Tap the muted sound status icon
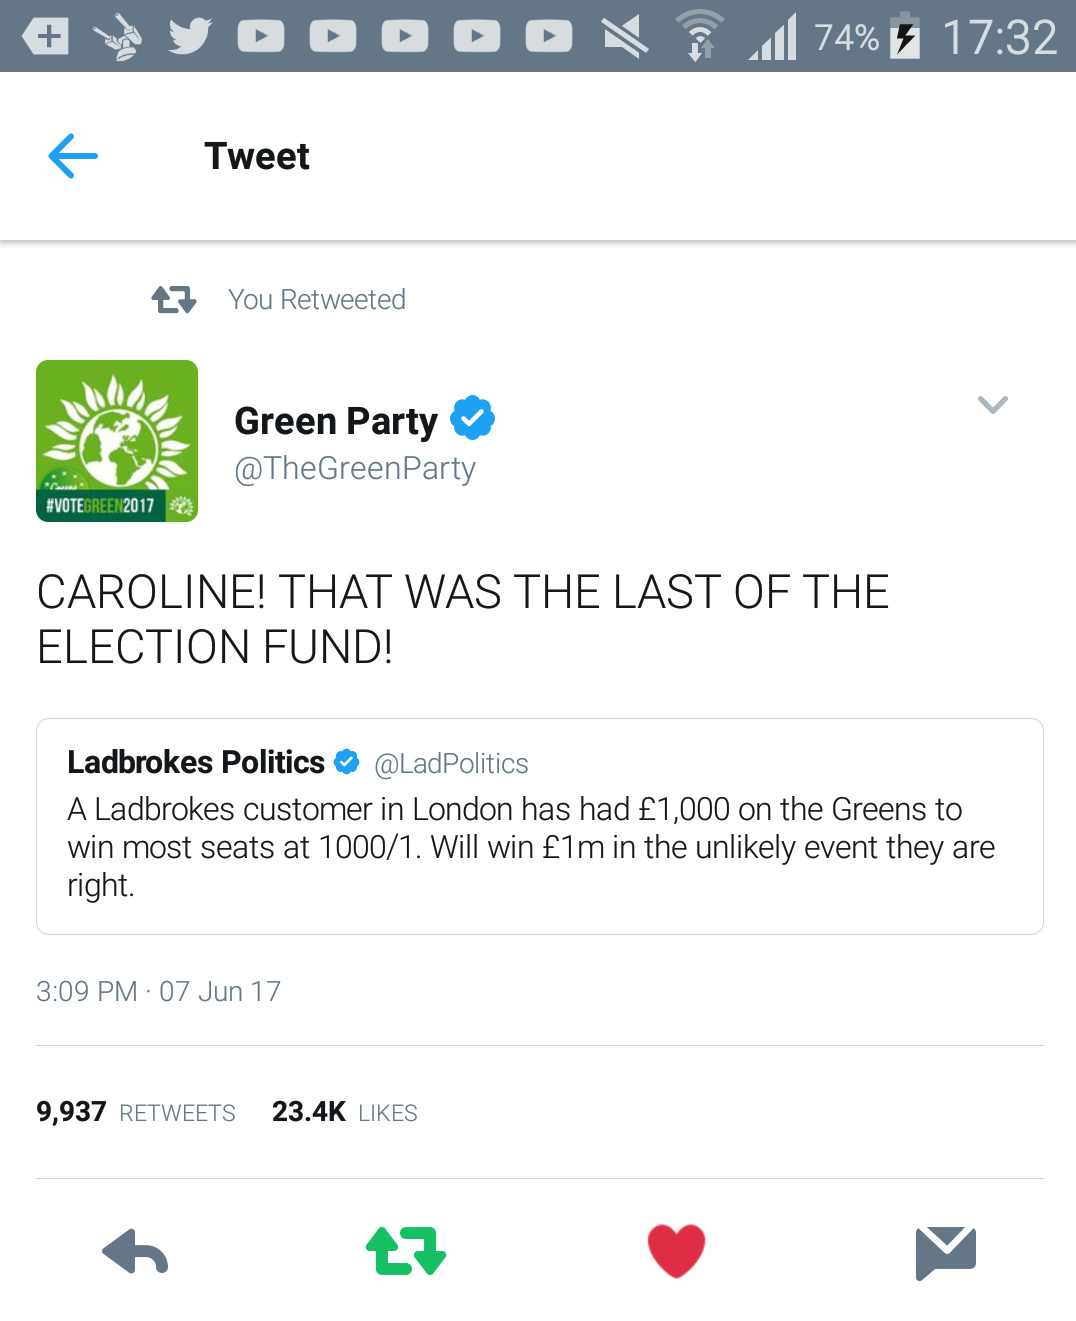 (625, 37)
